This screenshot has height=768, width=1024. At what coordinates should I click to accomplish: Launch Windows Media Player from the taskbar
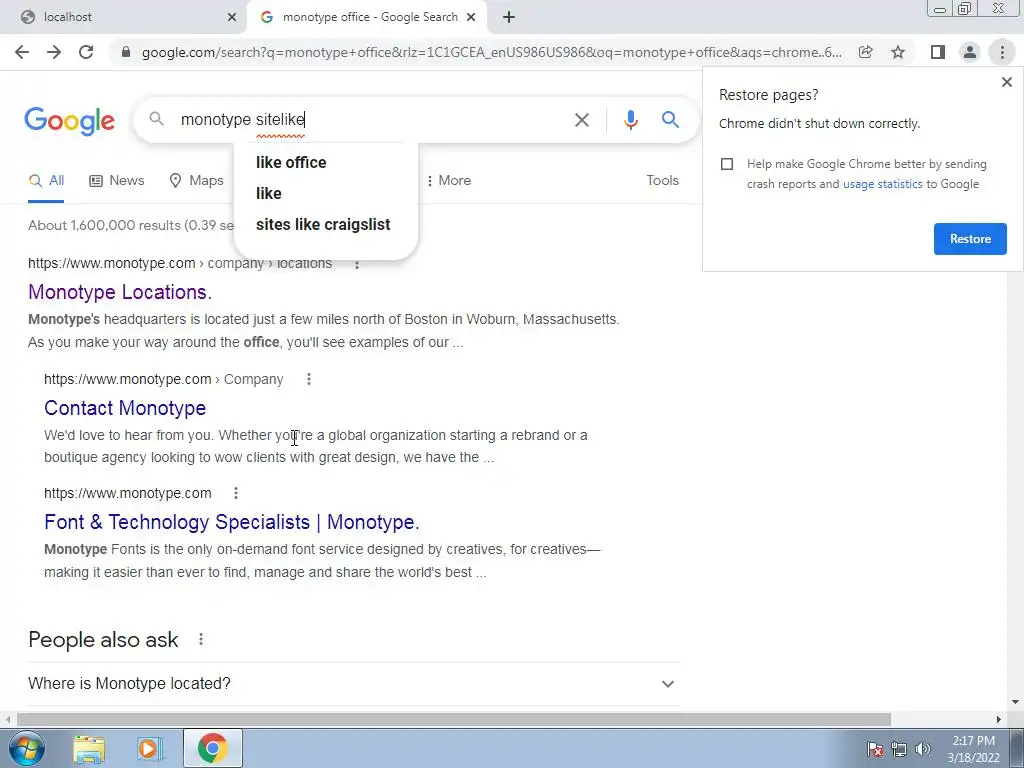149,749
